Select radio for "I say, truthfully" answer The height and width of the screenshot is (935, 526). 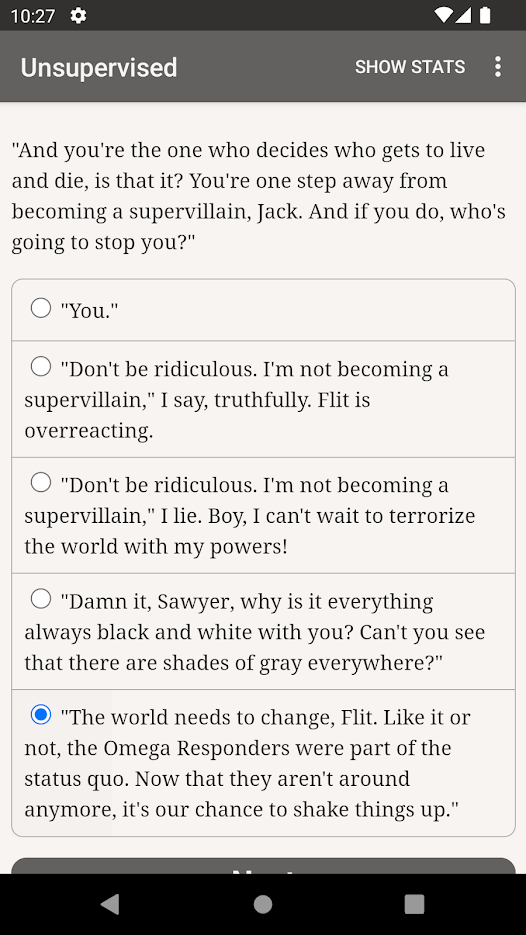click(x=41, y=366)
